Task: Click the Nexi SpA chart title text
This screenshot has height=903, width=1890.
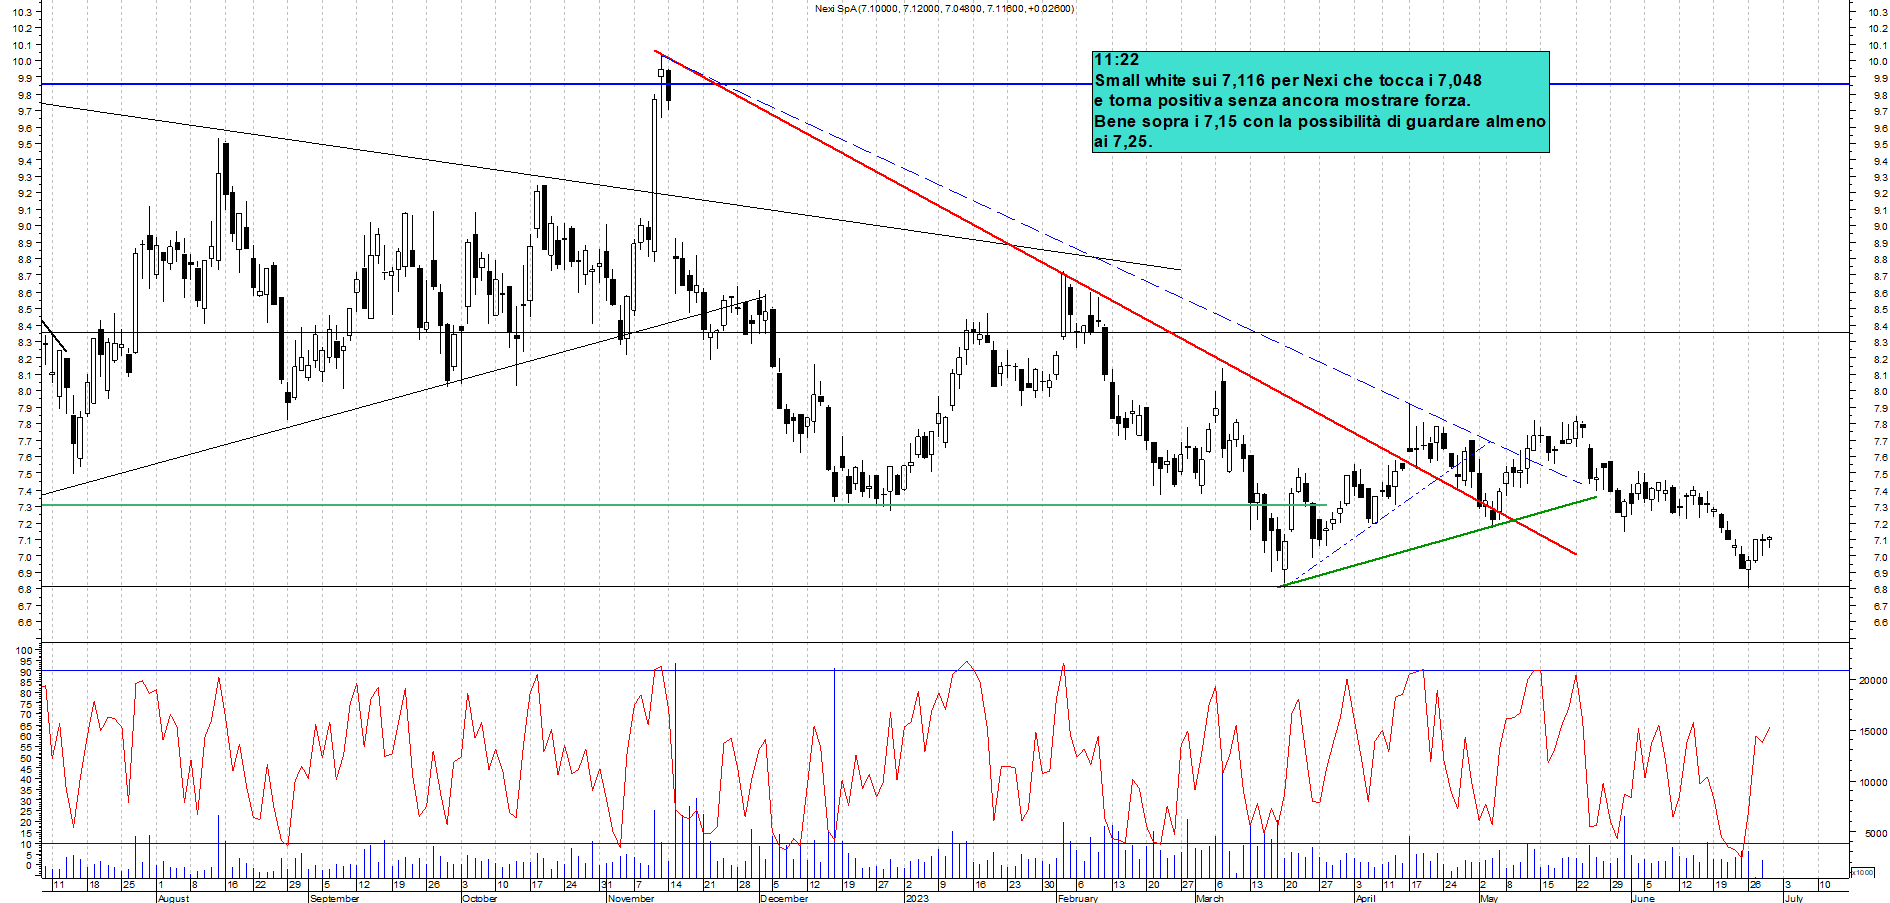Action: (944, 9)
